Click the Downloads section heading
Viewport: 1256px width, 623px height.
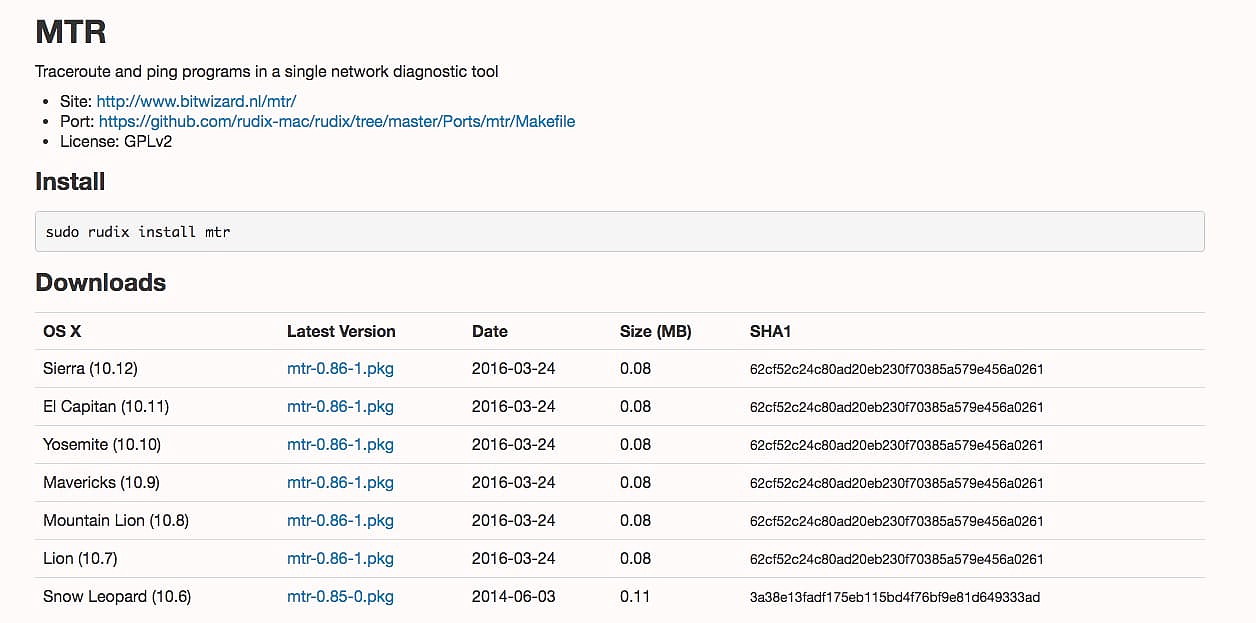[x=100, y=283]
